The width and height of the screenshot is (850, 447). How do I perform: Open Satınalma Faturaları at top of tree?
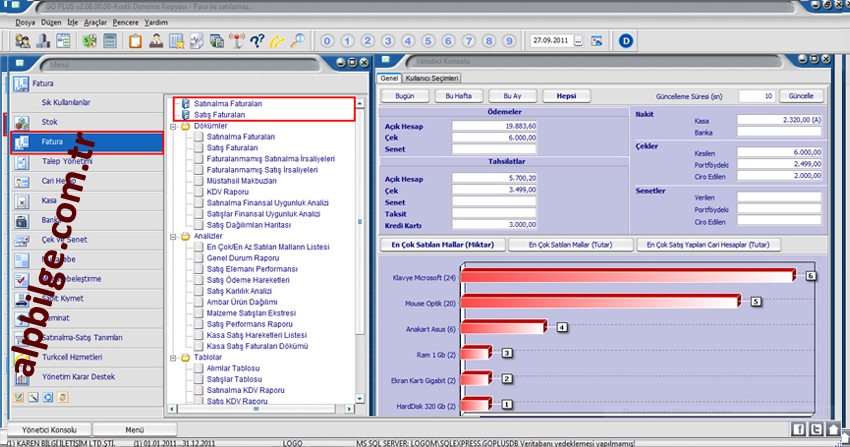click(x=227, y=104)
